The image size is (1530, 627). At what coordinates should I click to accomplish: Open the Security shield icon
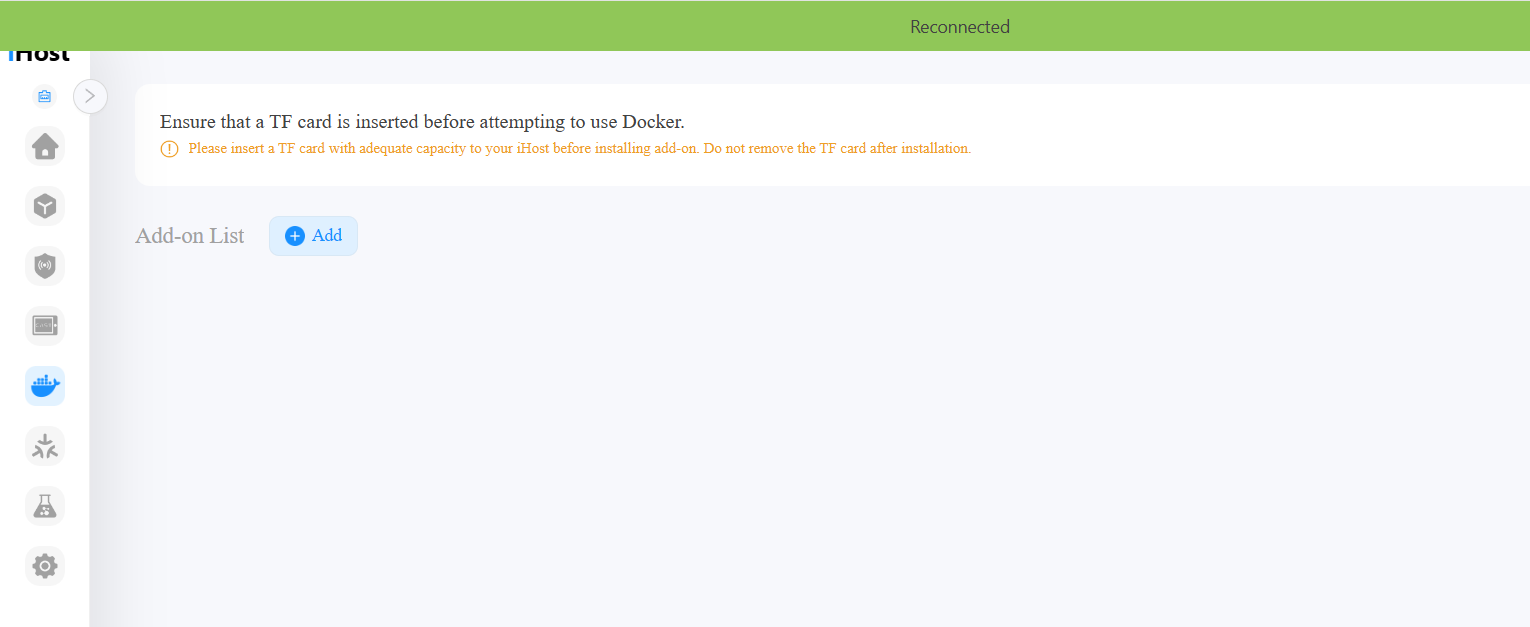pos(45,266)
